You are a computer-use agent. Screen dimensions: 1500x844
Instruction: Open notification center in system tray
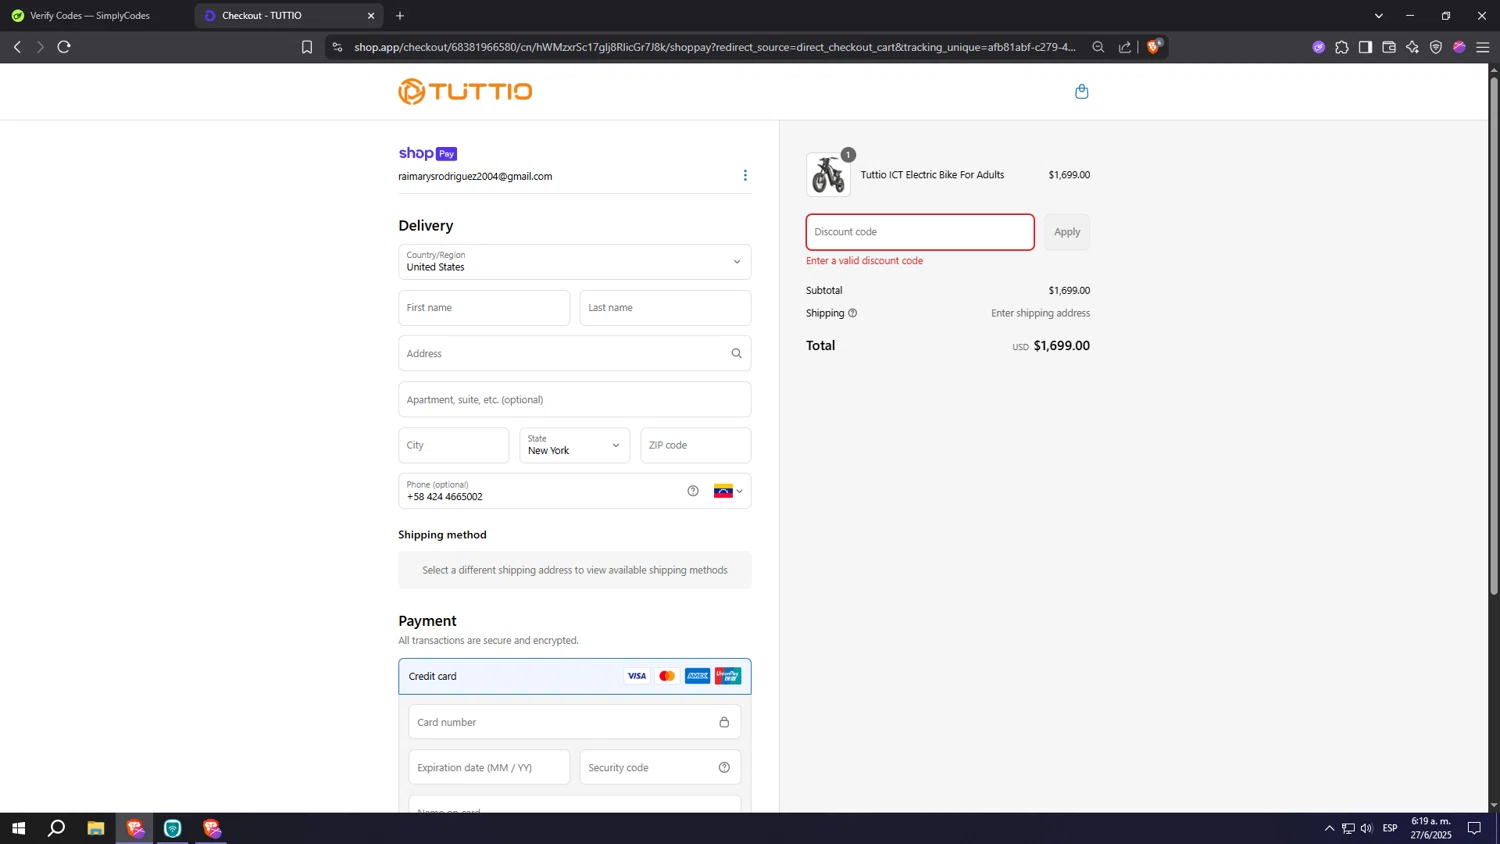[x=1474, y=828]
